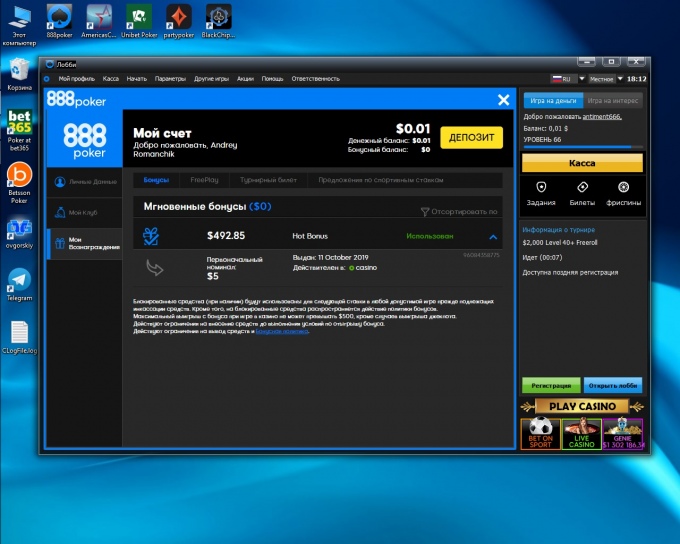Close the Мой счет panel with X
This screenshot has height=544, width=680.
pyautogui.click(x=503, y=100)
